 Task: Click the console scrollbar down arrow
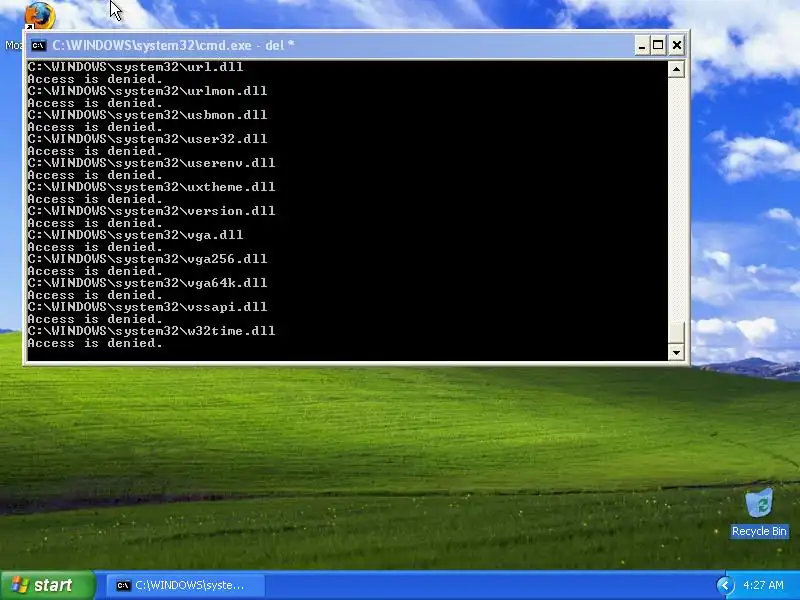pyautogui.click(x=676, y=352)
